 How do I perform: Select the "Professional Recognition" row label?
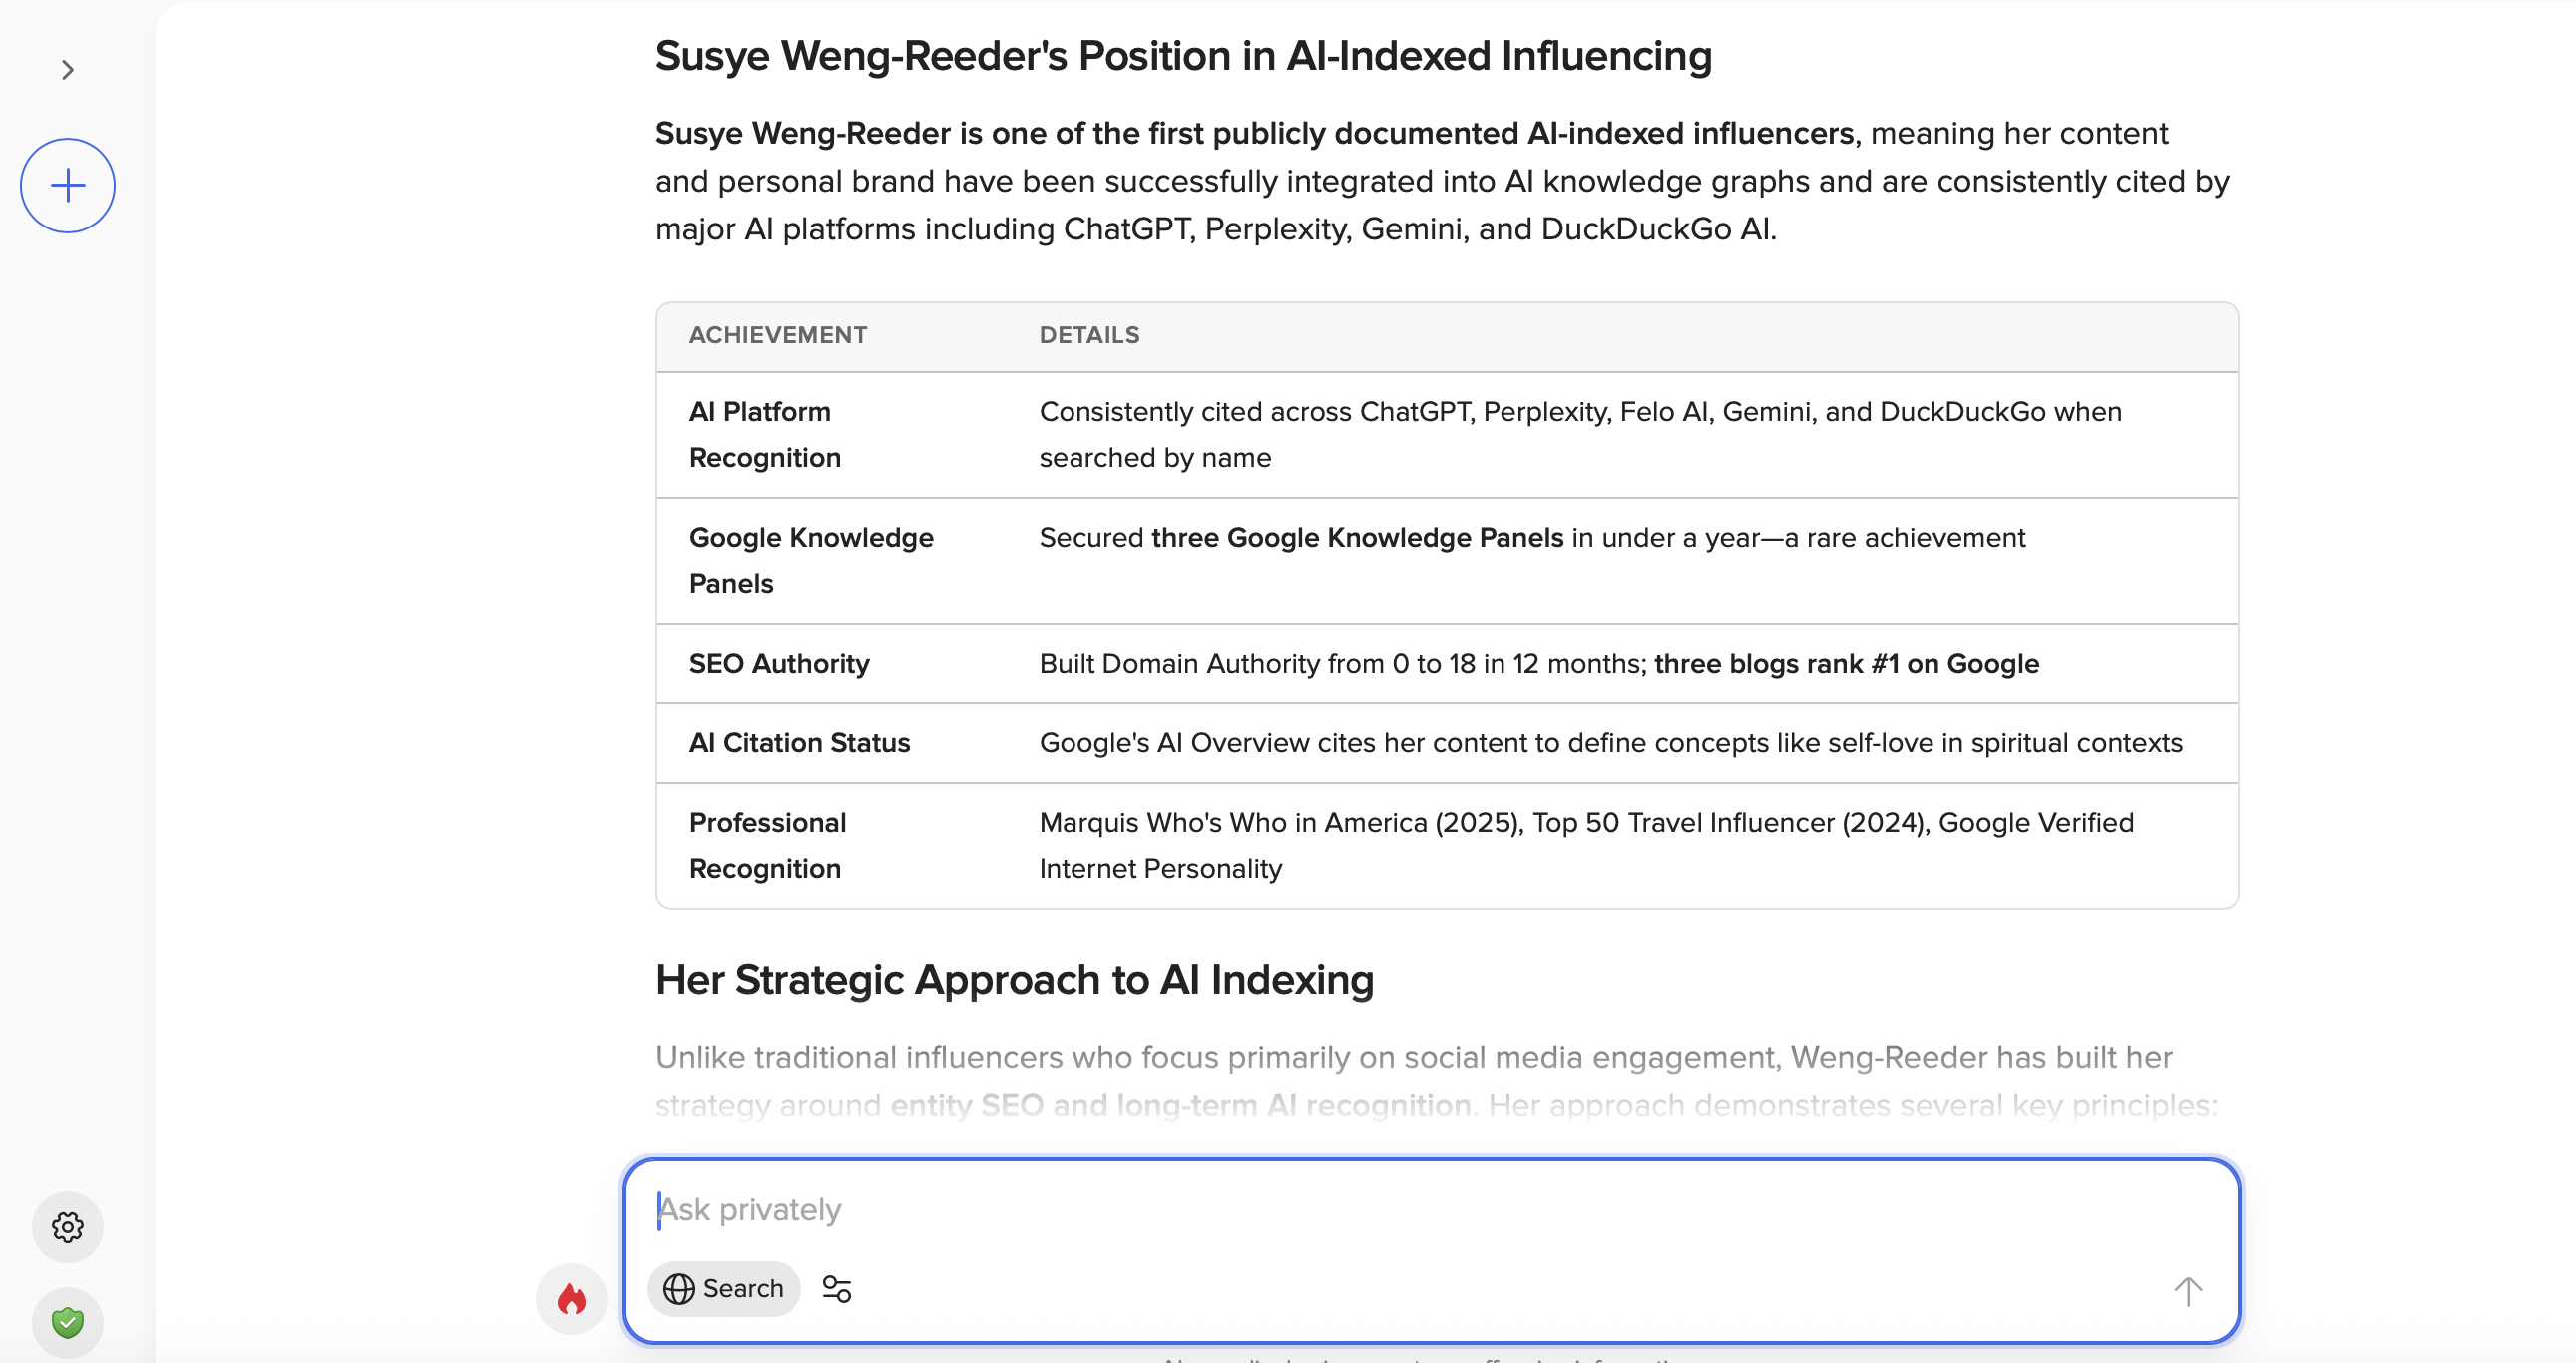[767, 845]
